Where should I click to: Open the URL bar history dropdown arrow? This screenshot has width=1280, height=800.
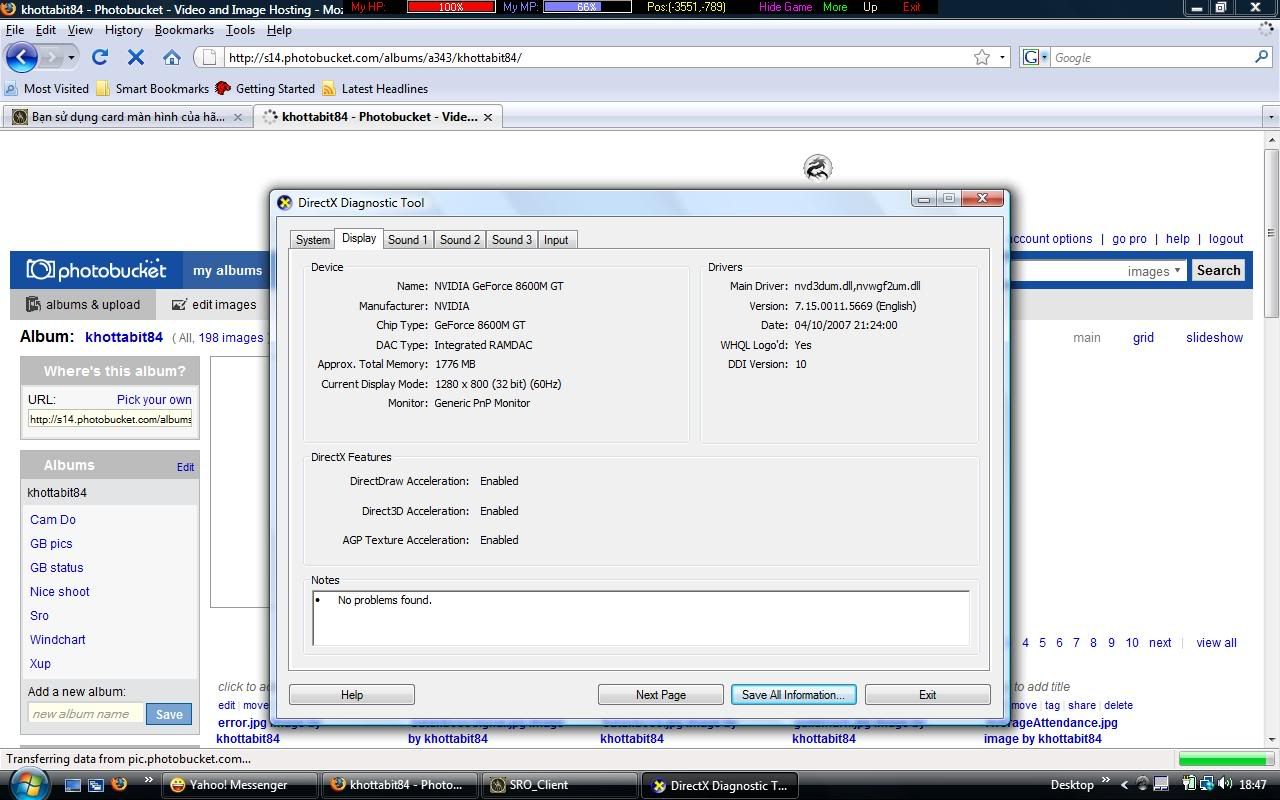[x=1002, y=57]
